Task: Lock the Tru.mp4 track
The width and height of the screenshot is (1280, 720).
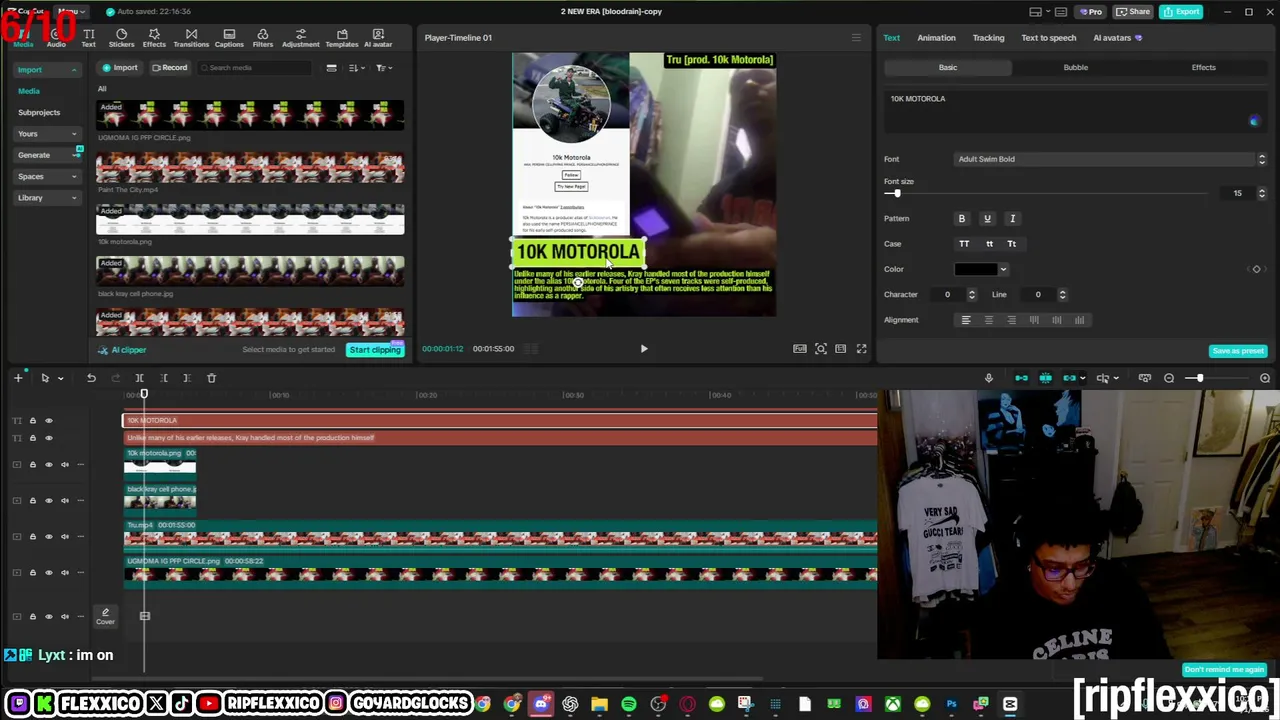Action: point(32,537)
